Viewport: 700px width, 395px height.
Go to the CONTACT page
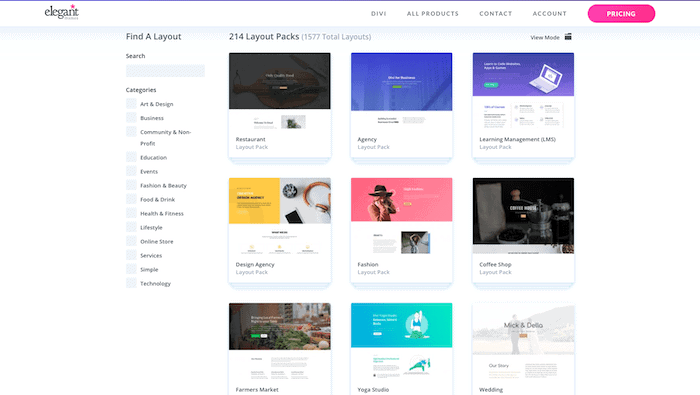tap(496, 13)
